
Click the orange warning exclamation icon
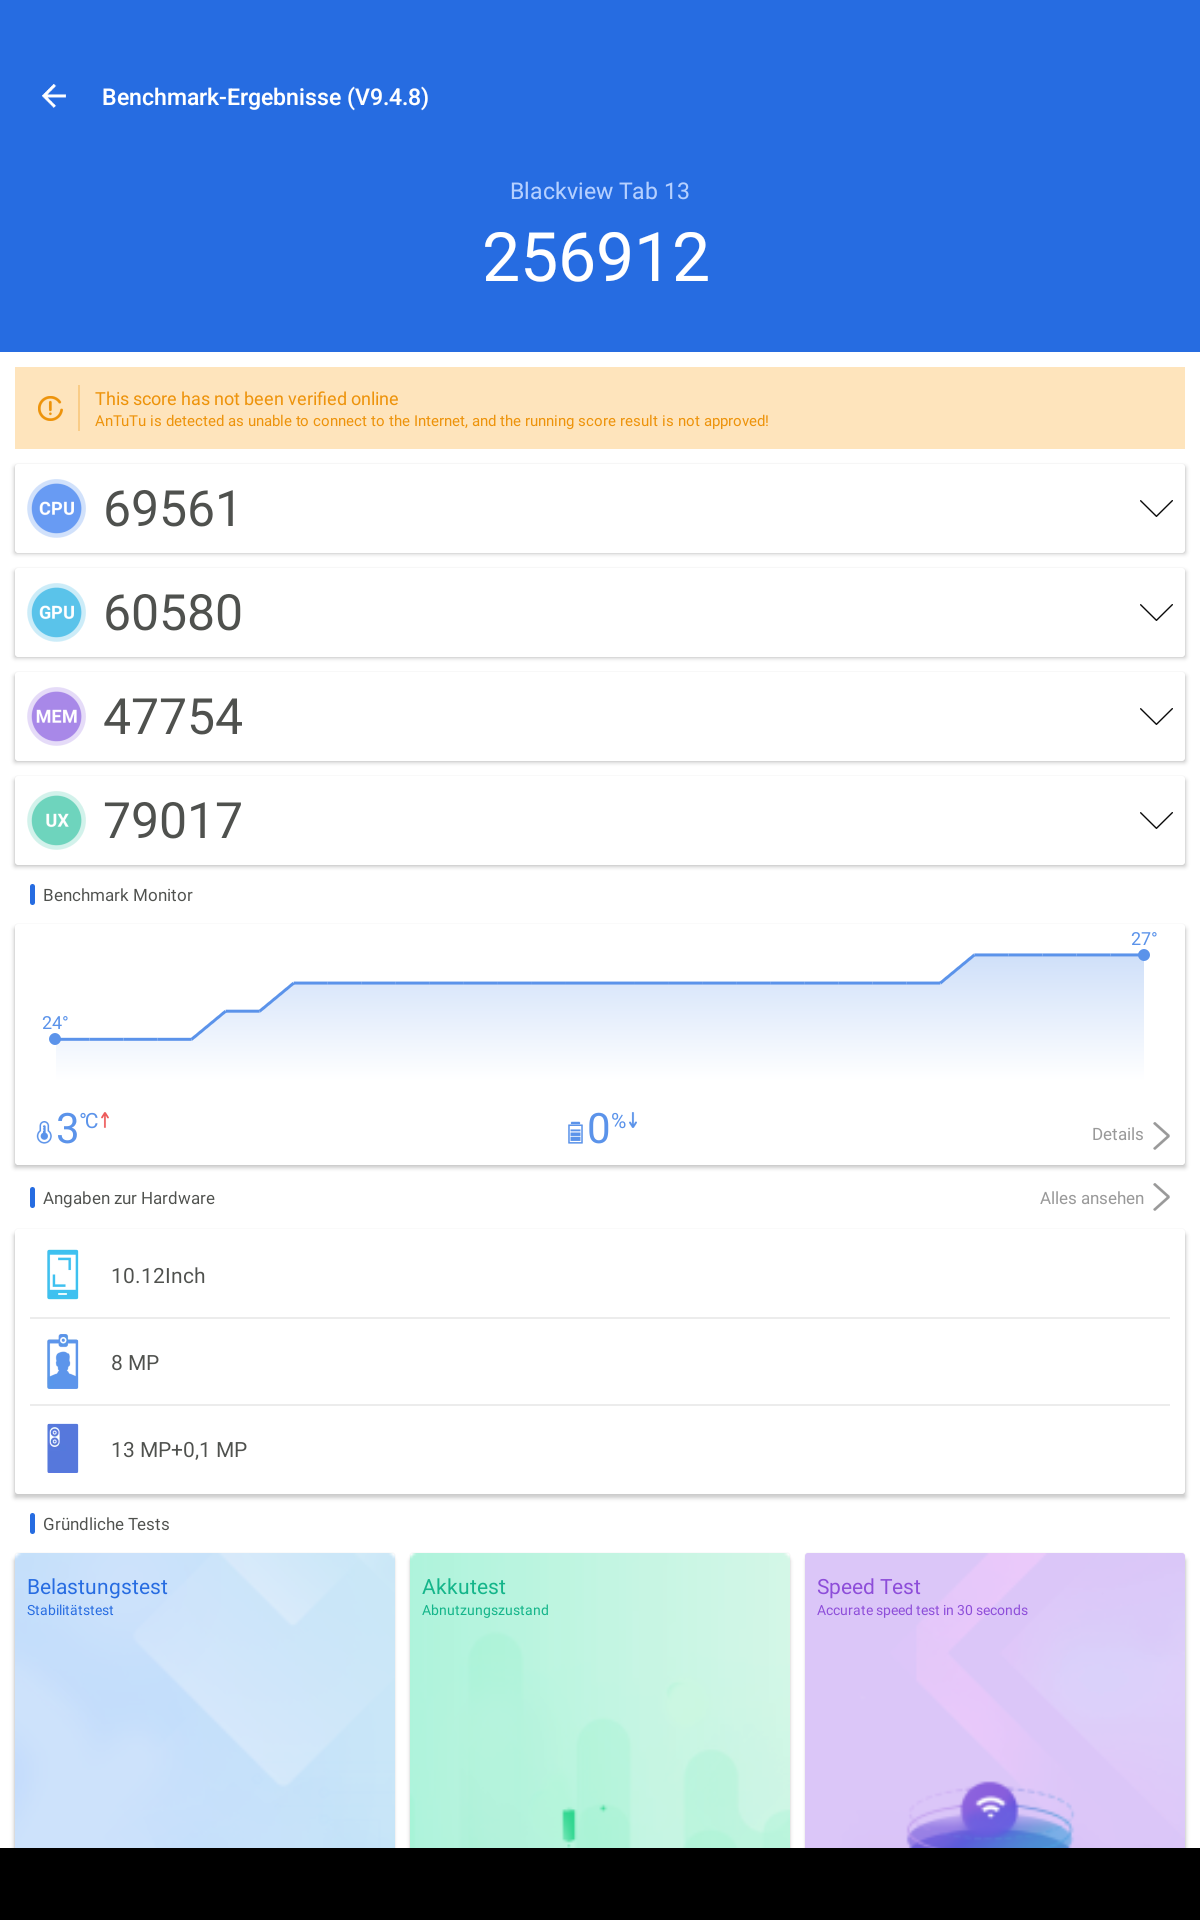[x=50, y=408]
